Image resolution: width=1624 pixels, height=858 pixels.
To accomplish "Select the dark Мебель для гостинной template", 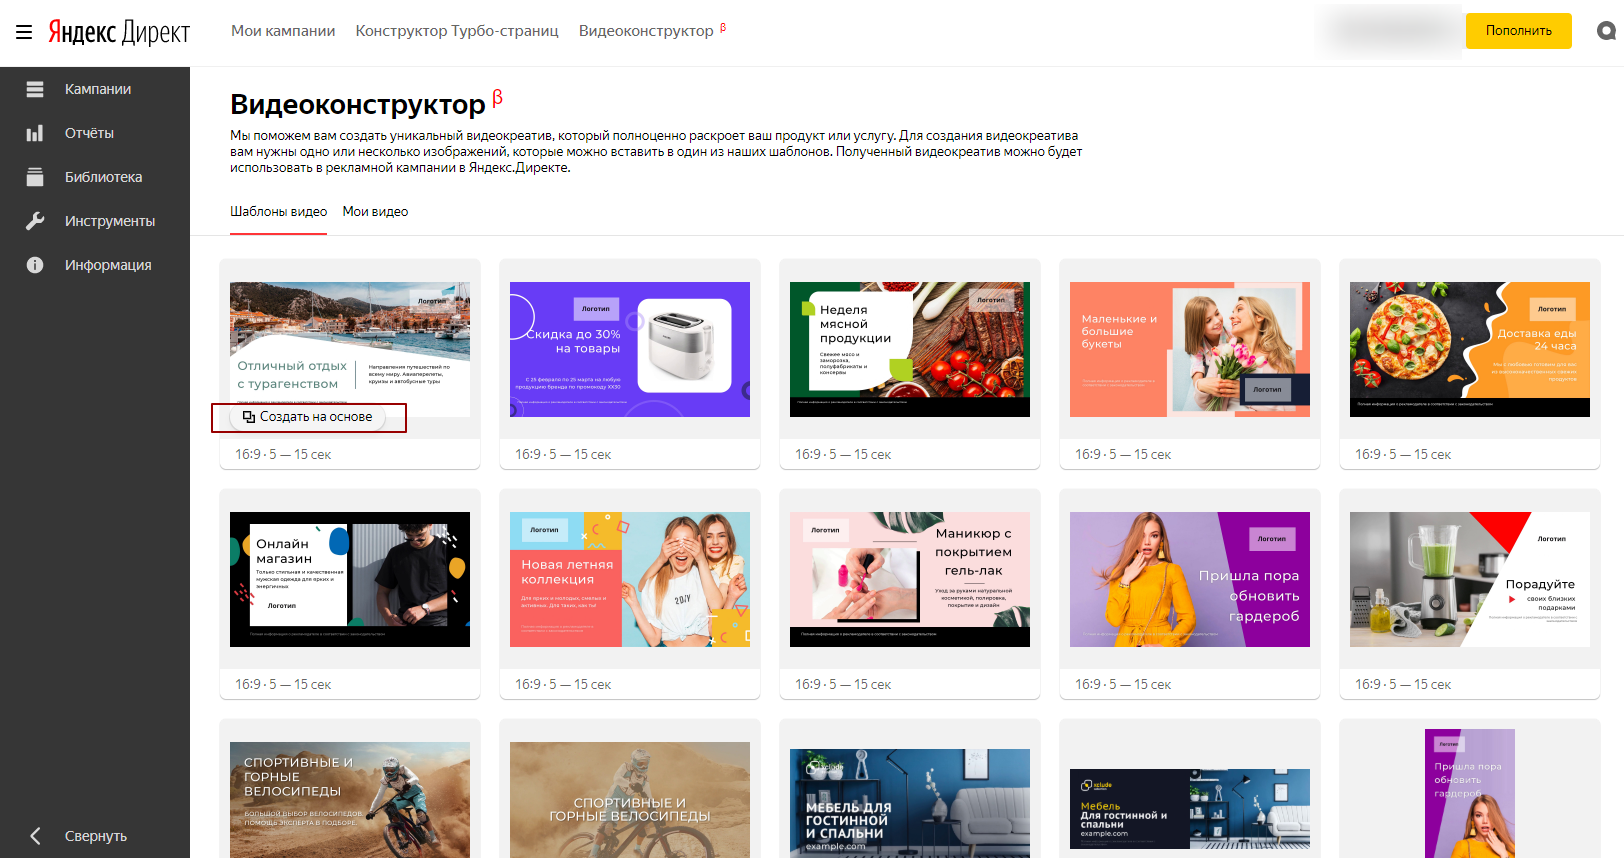I will pos(1190,809).
